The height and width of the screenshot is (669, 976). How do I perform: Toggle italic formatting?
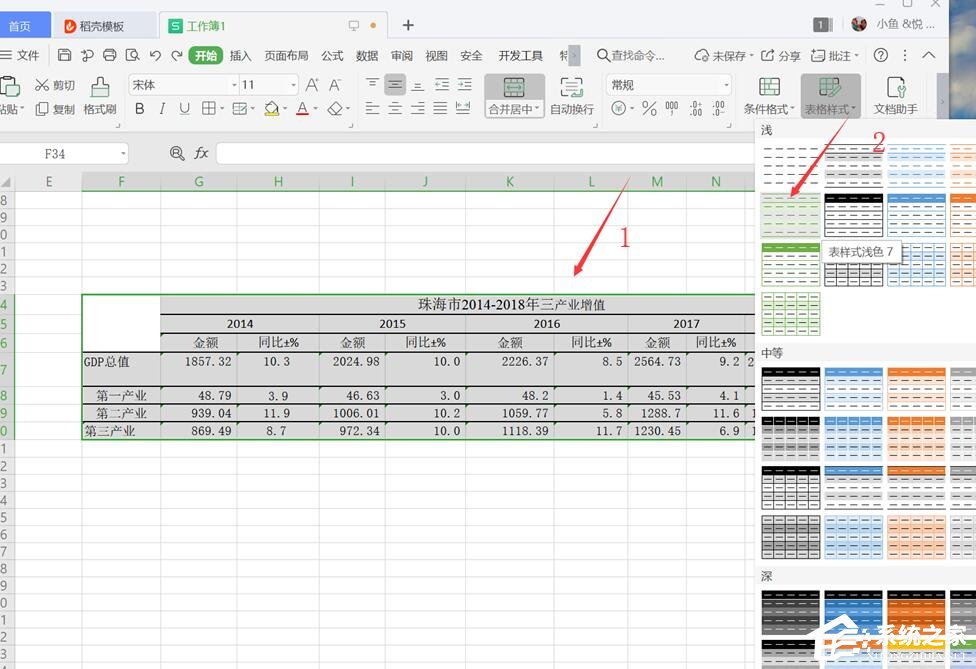[x=162, y=107]
